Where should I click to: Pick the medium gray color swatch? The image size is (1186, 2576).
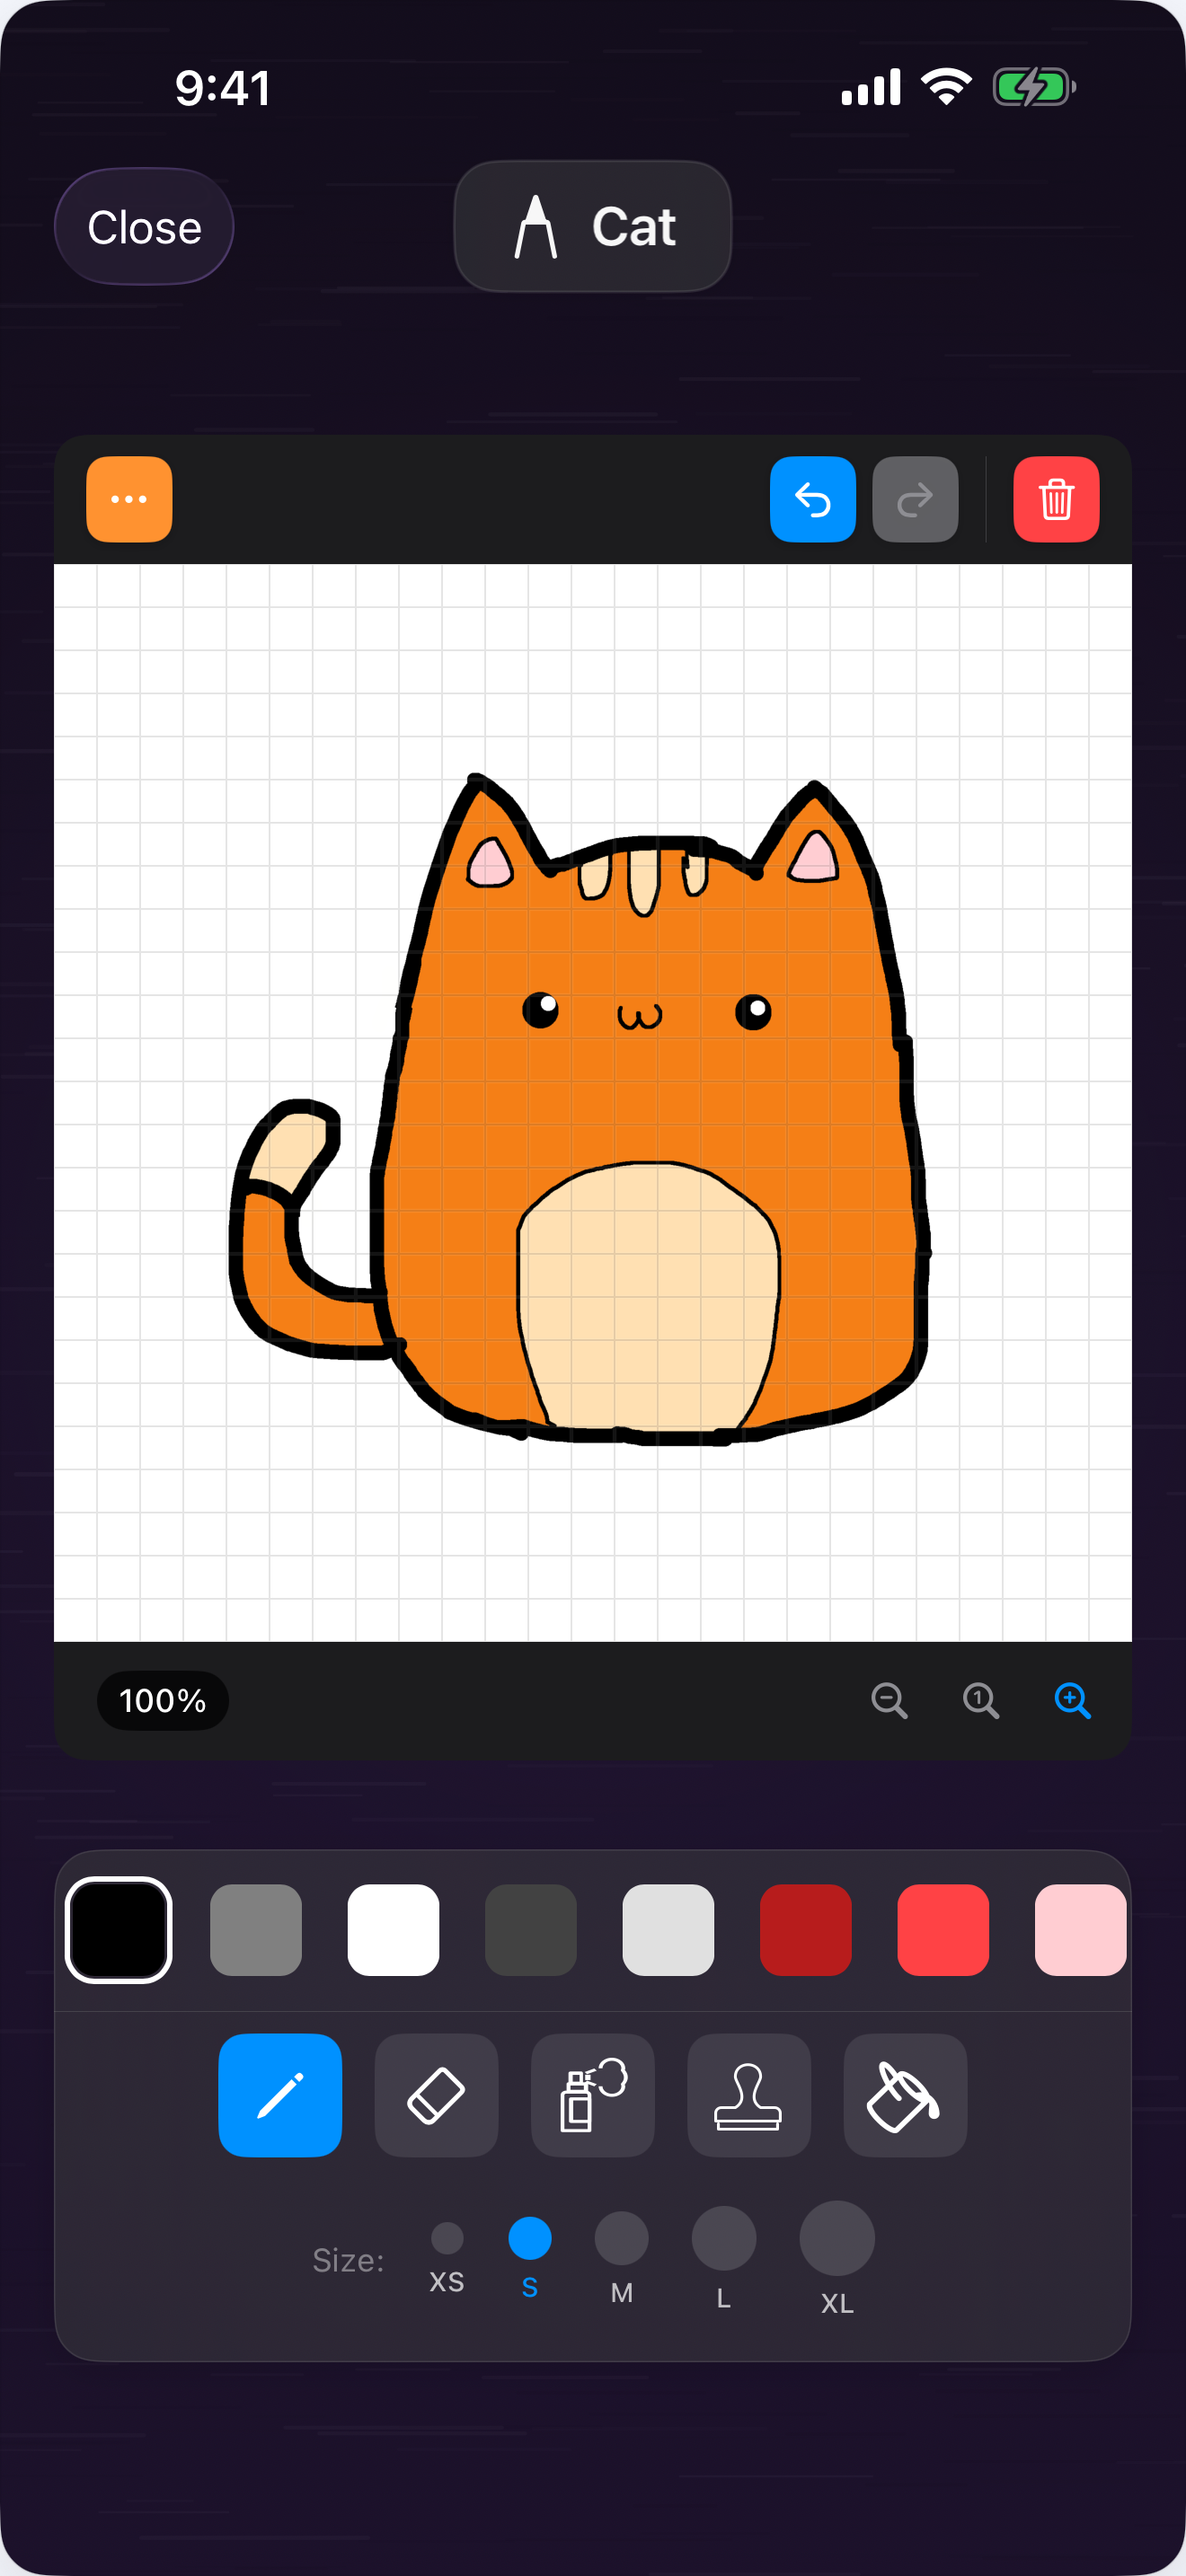point(256,1930)
